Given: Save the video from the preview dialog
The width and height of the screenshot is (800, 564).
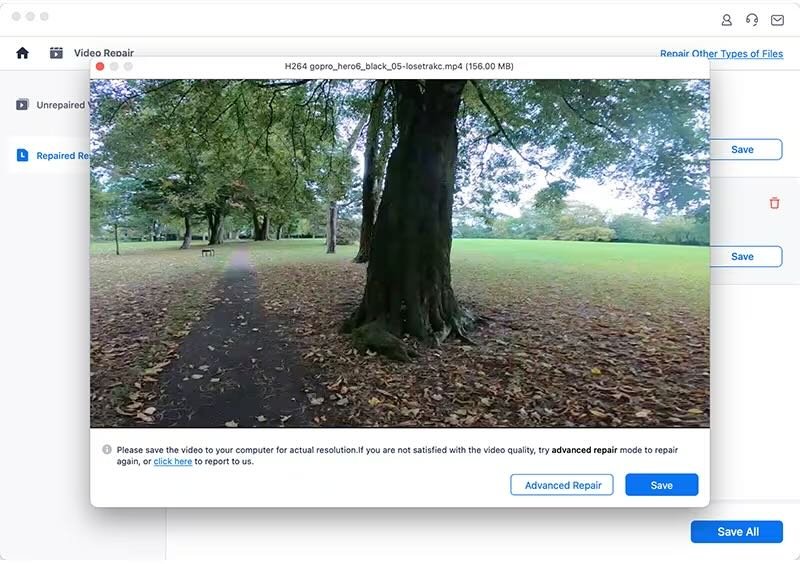Looking at the screenshot, I should (661, 485).
